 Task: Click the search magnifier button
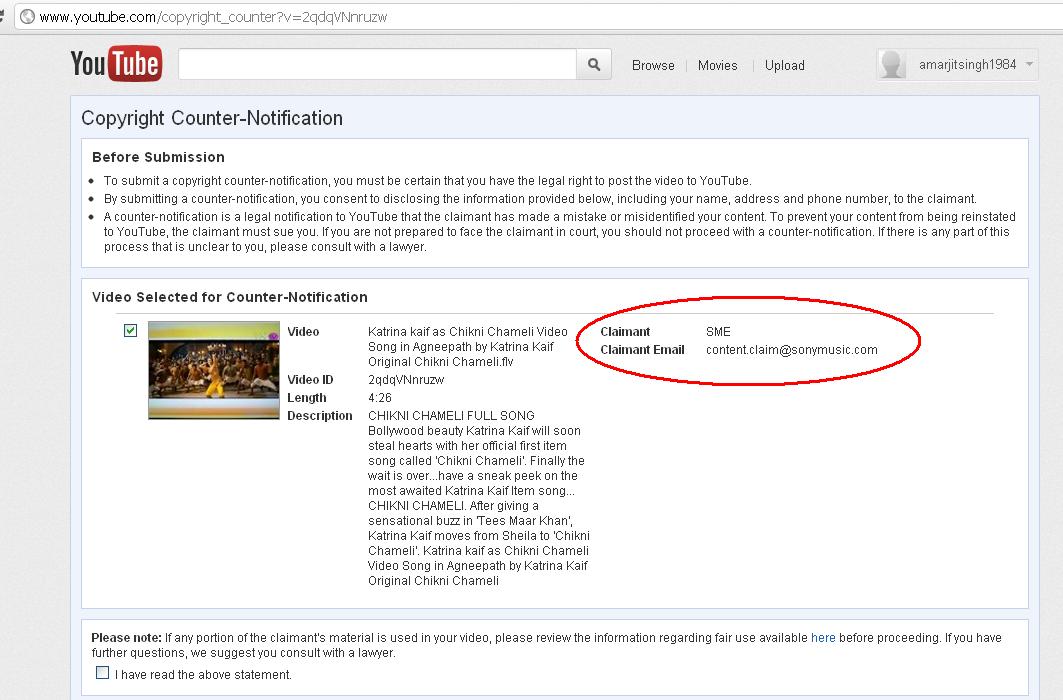point(594,64)
